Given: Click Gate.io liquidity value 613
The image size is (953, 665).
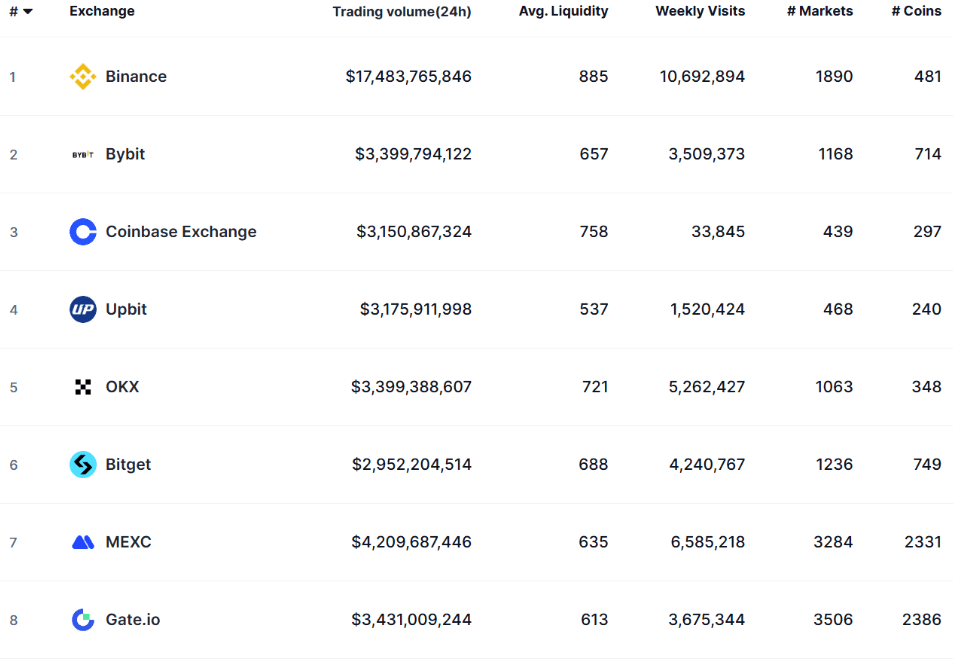Looking at the screenshot, I should tap(594, 619).
